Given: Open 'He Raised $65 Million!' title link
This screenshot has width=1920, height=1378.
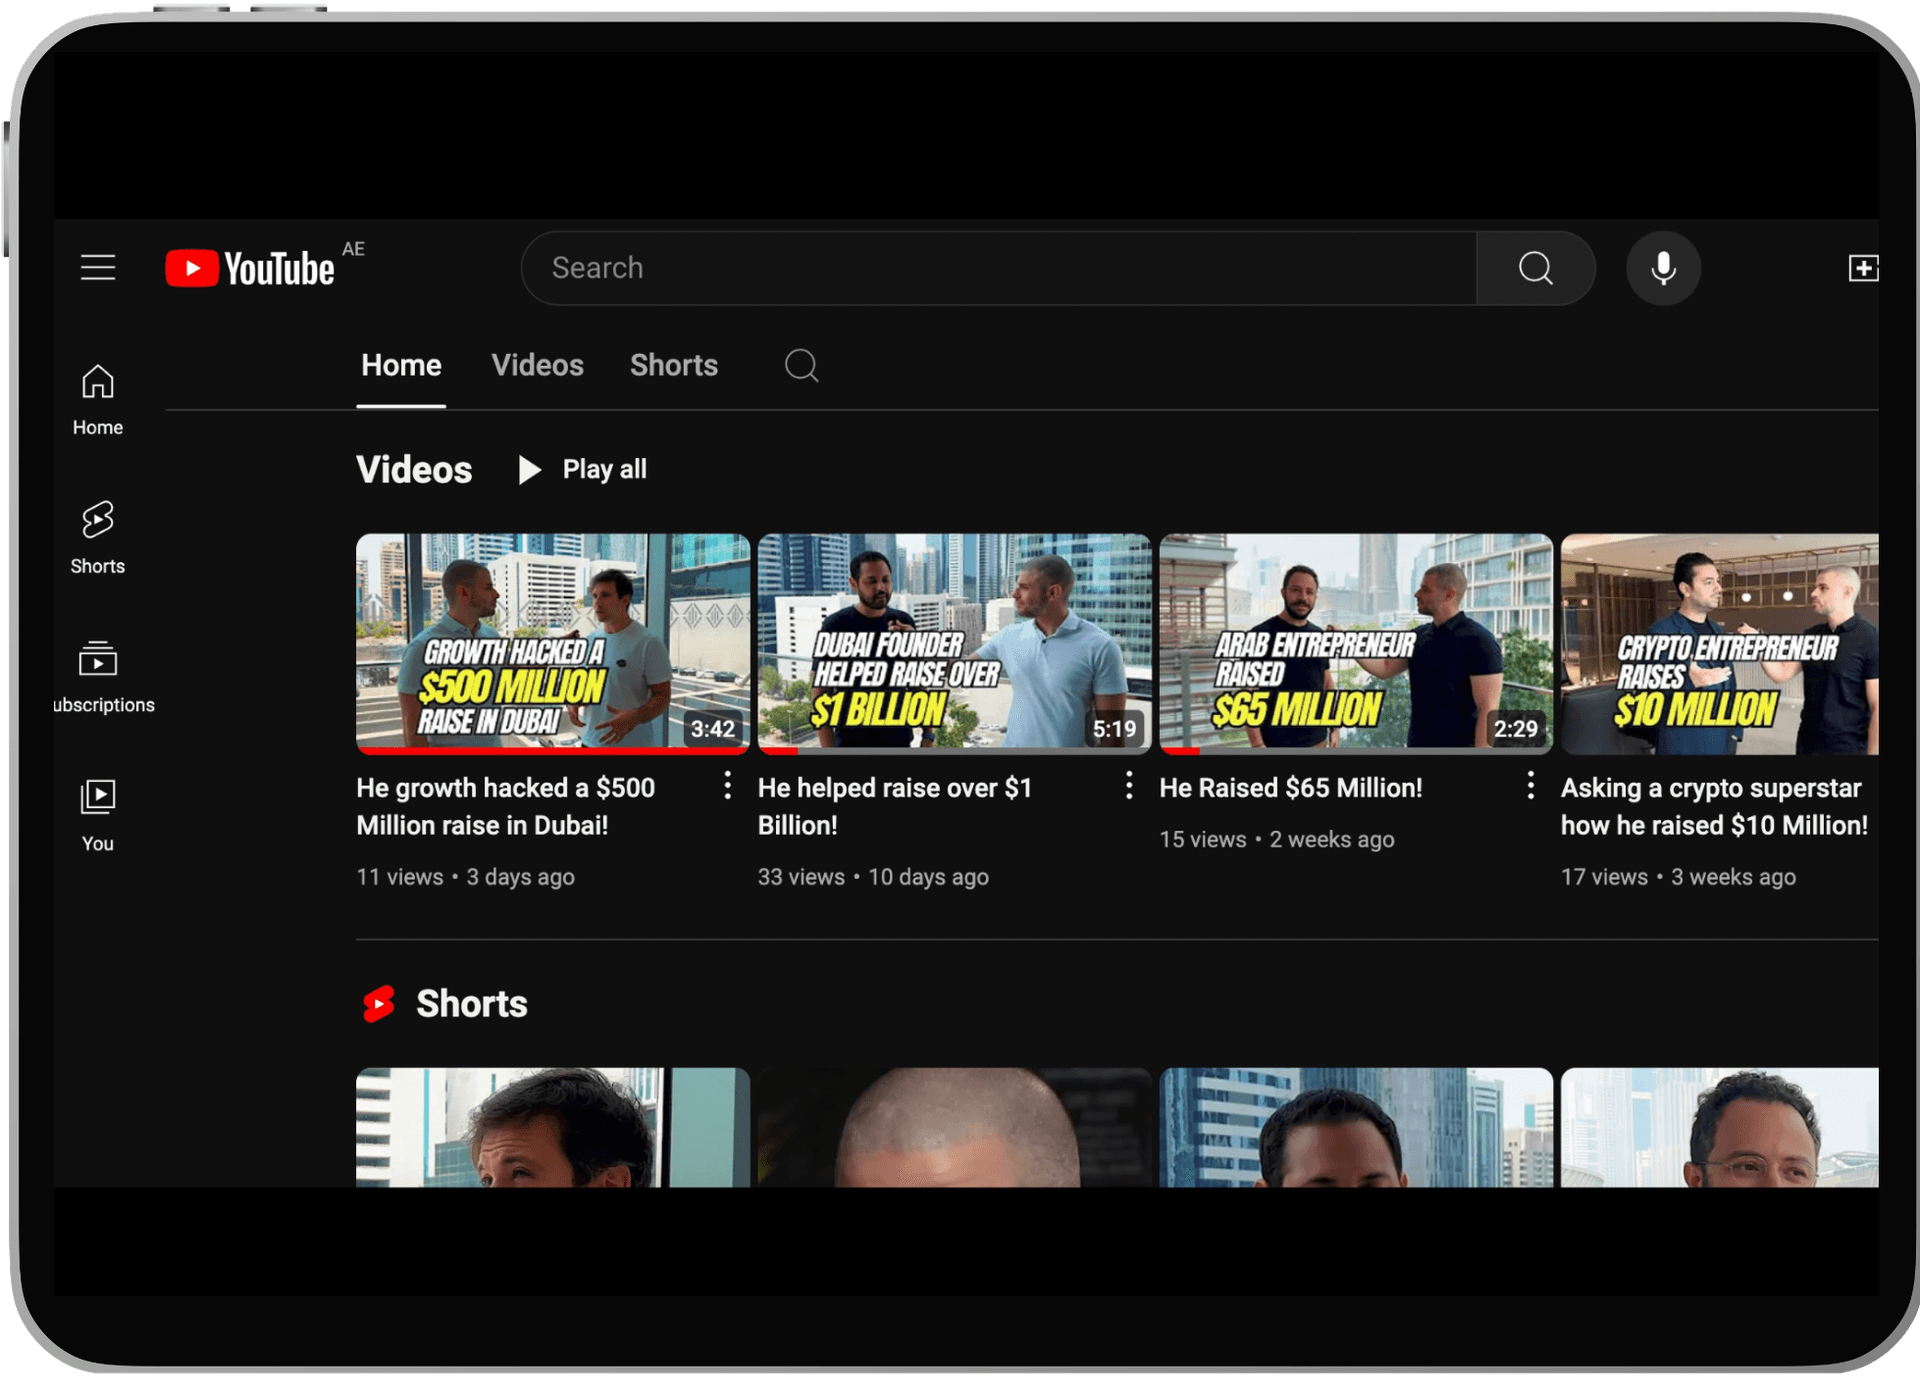Looking at the screenshot, I should coord(1290,788).
